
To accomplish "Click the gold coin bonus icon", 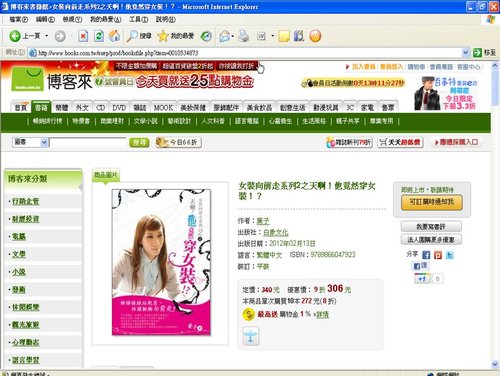I will (x=249, y=314).
